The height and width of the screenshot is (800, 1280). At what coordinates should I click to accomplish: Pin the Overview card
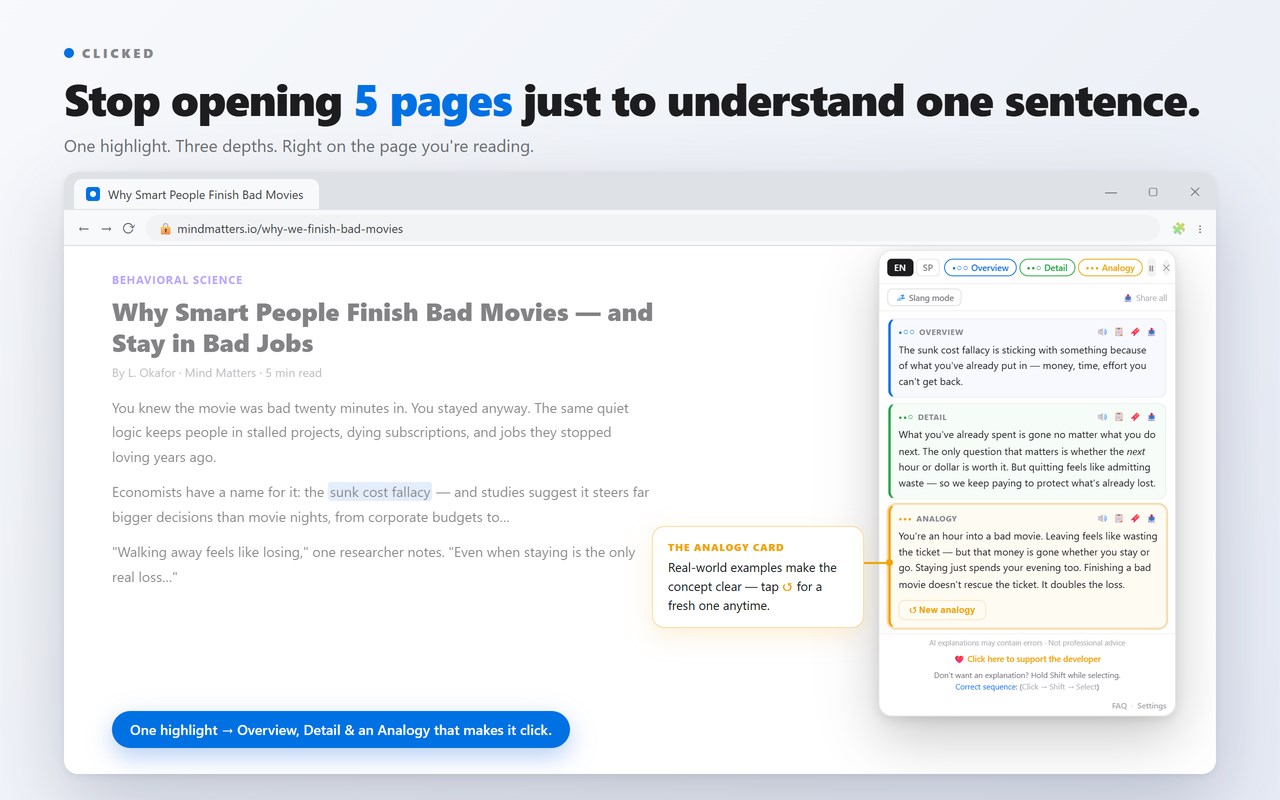coord(1135,332)
